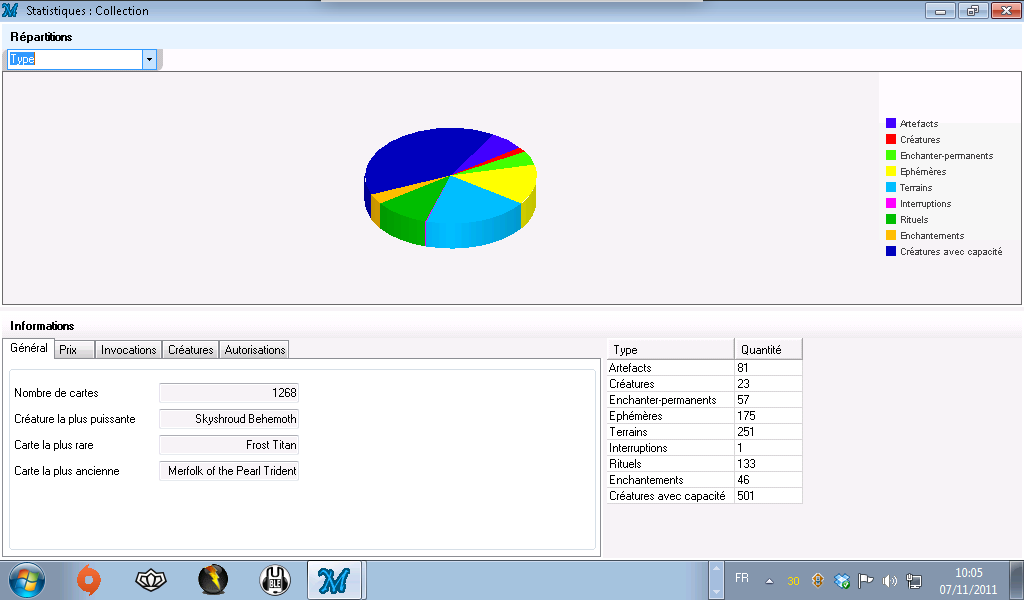Select the Enchanter-permanents table row
Viewport: 1024px width, 600px height.
coord(705,400)
